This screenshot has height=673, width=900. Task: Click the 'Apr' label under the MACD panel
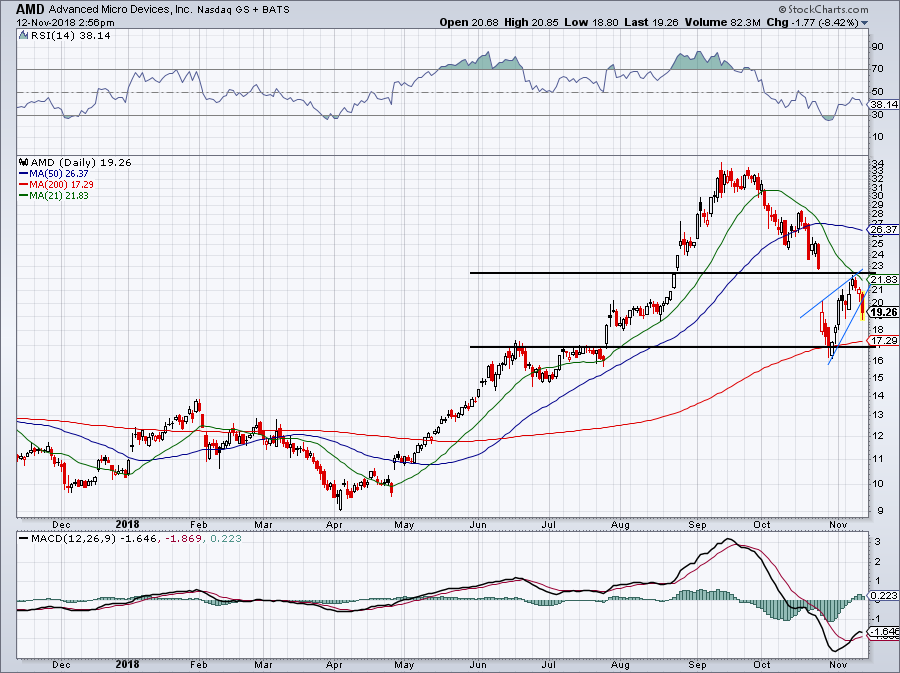334,665
